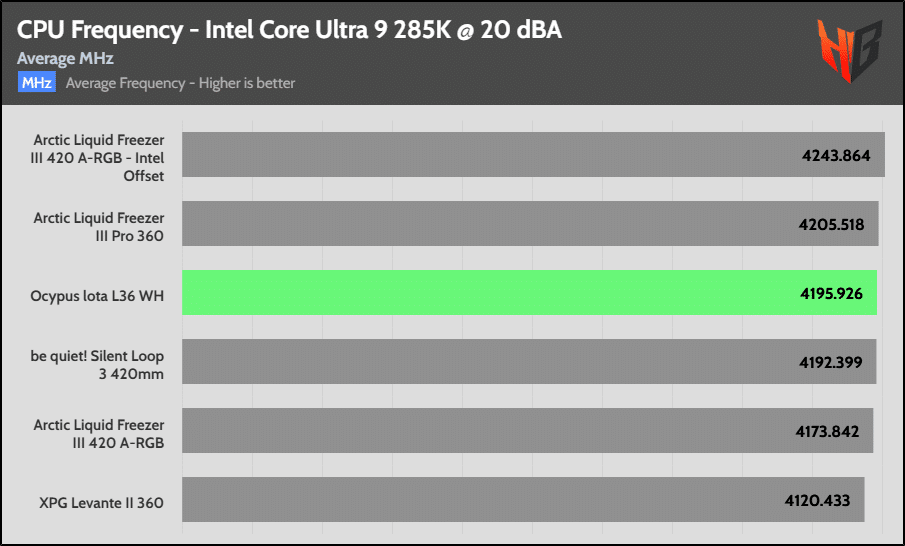Click the CPU Frequency chart title
The width and height of the screenshot is (905, 546).
click(289, 29)
